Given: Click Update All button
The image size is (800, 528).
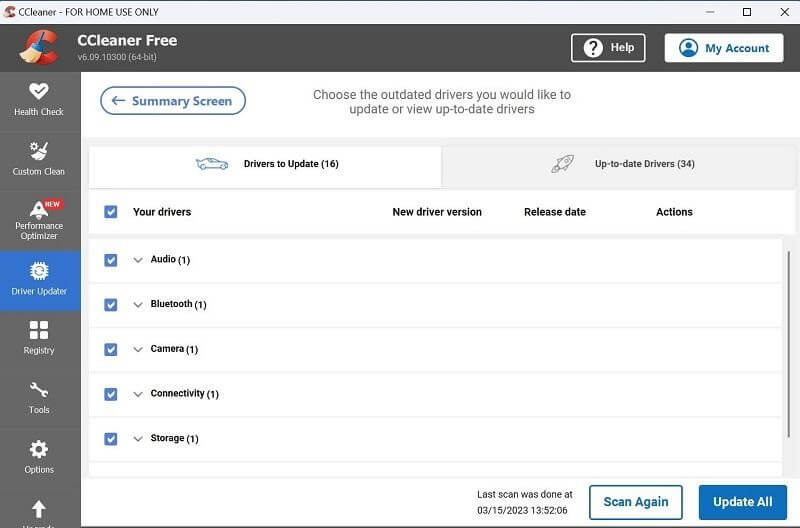Looking at the screenshot, I should coord(743,502).
